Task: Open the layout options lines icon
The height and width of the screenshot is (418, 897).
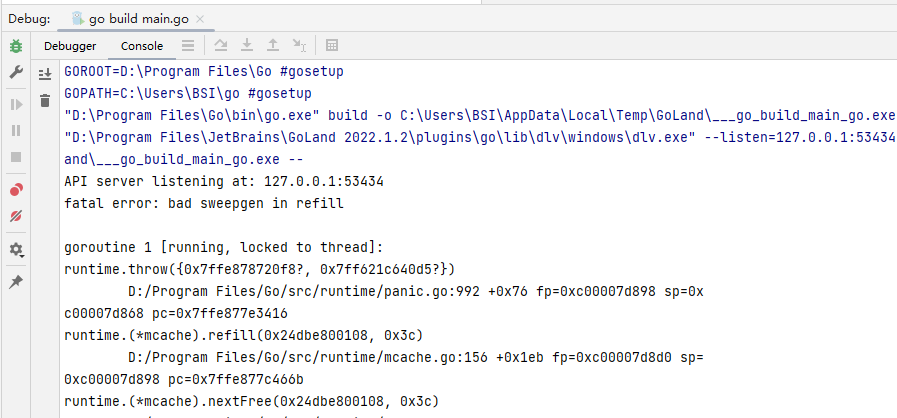Action: pos(188,46)
